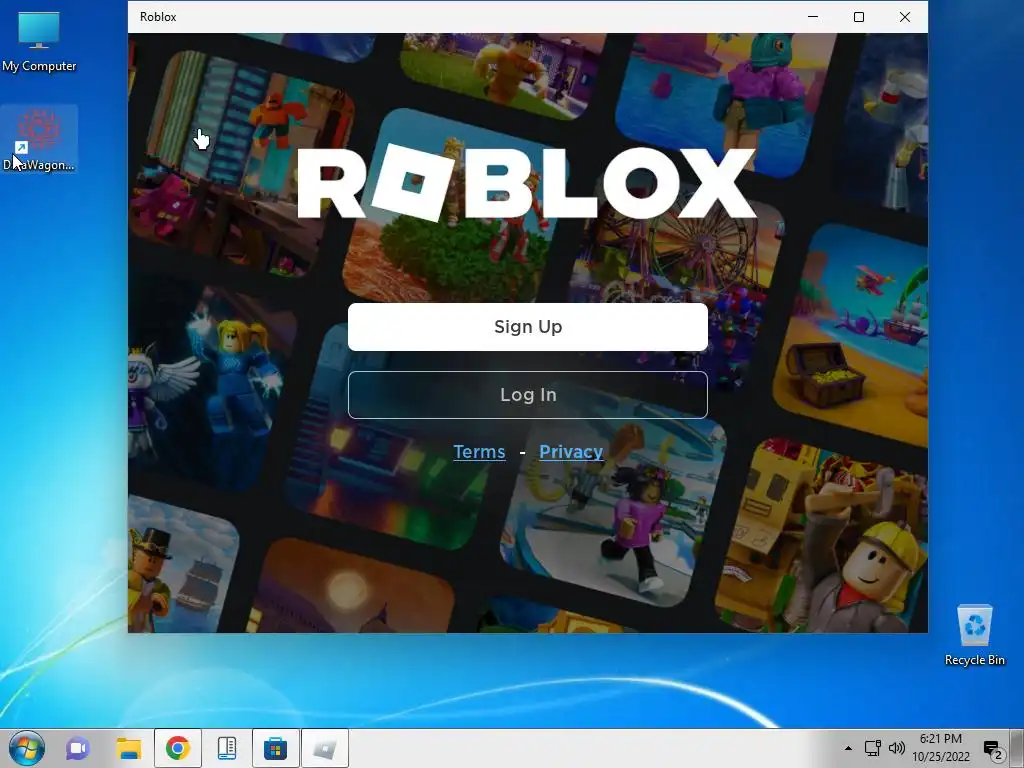
Task: Open the Windows Start orb
Action: coord(27,748)
